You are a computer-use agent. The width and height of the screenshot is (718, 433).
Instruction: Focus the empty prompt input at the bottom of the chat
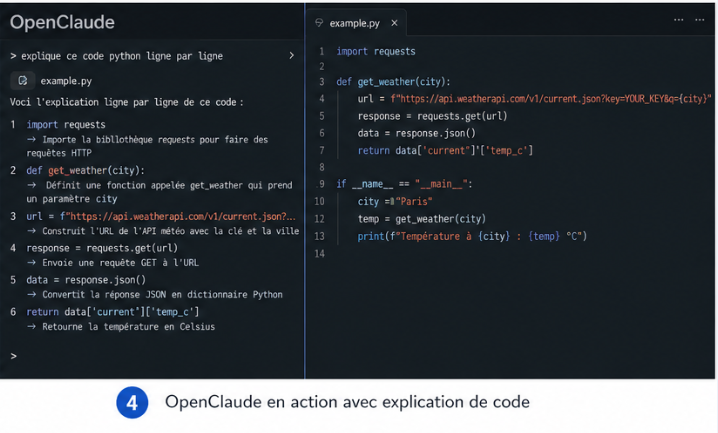coord(151,356)
